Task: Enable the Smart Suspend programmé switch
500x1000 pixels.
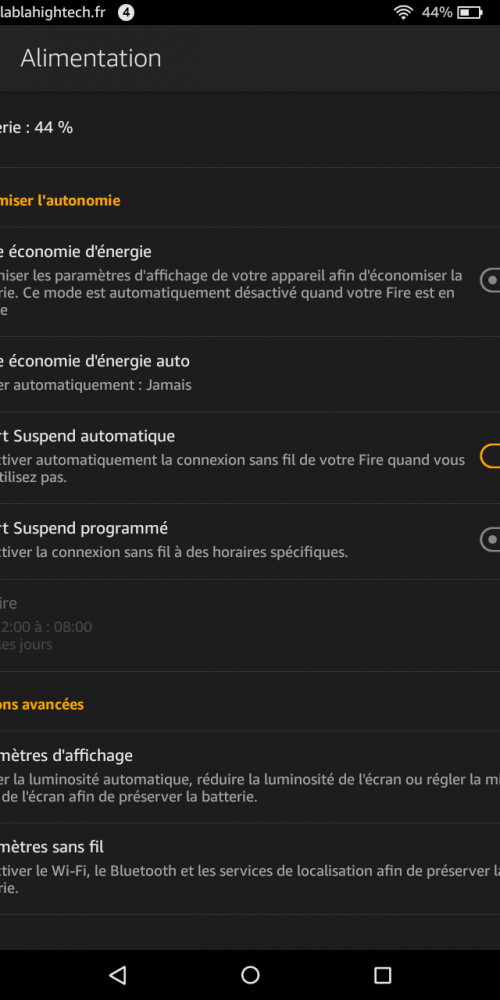Action: (x=490, y=540)
